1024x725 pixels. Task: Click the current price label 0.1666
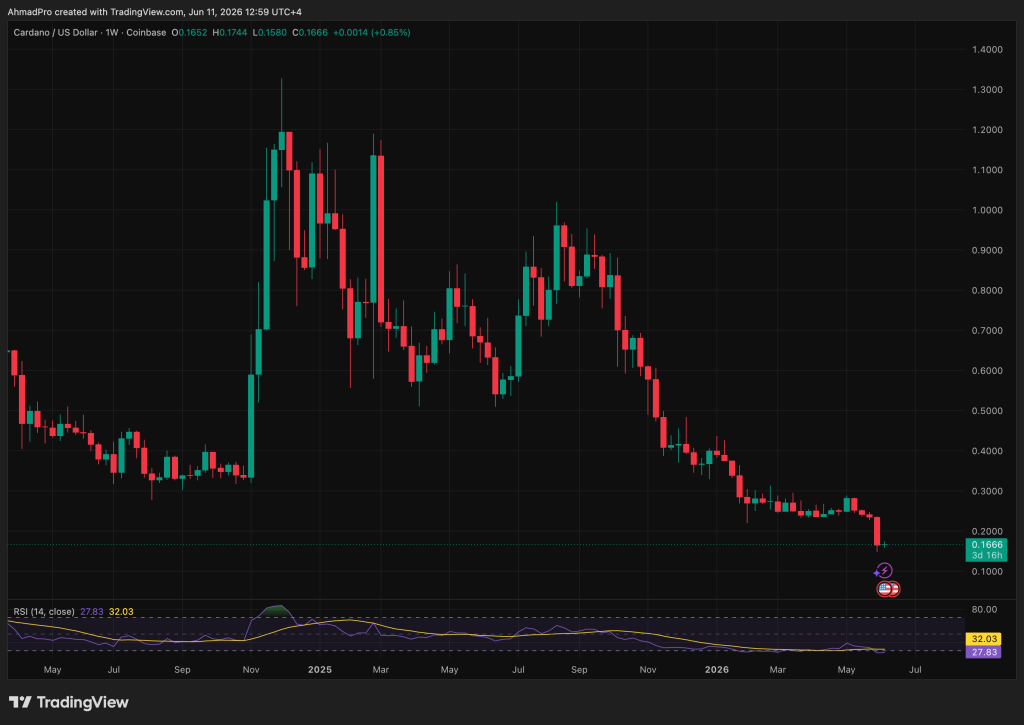(987, 545)
